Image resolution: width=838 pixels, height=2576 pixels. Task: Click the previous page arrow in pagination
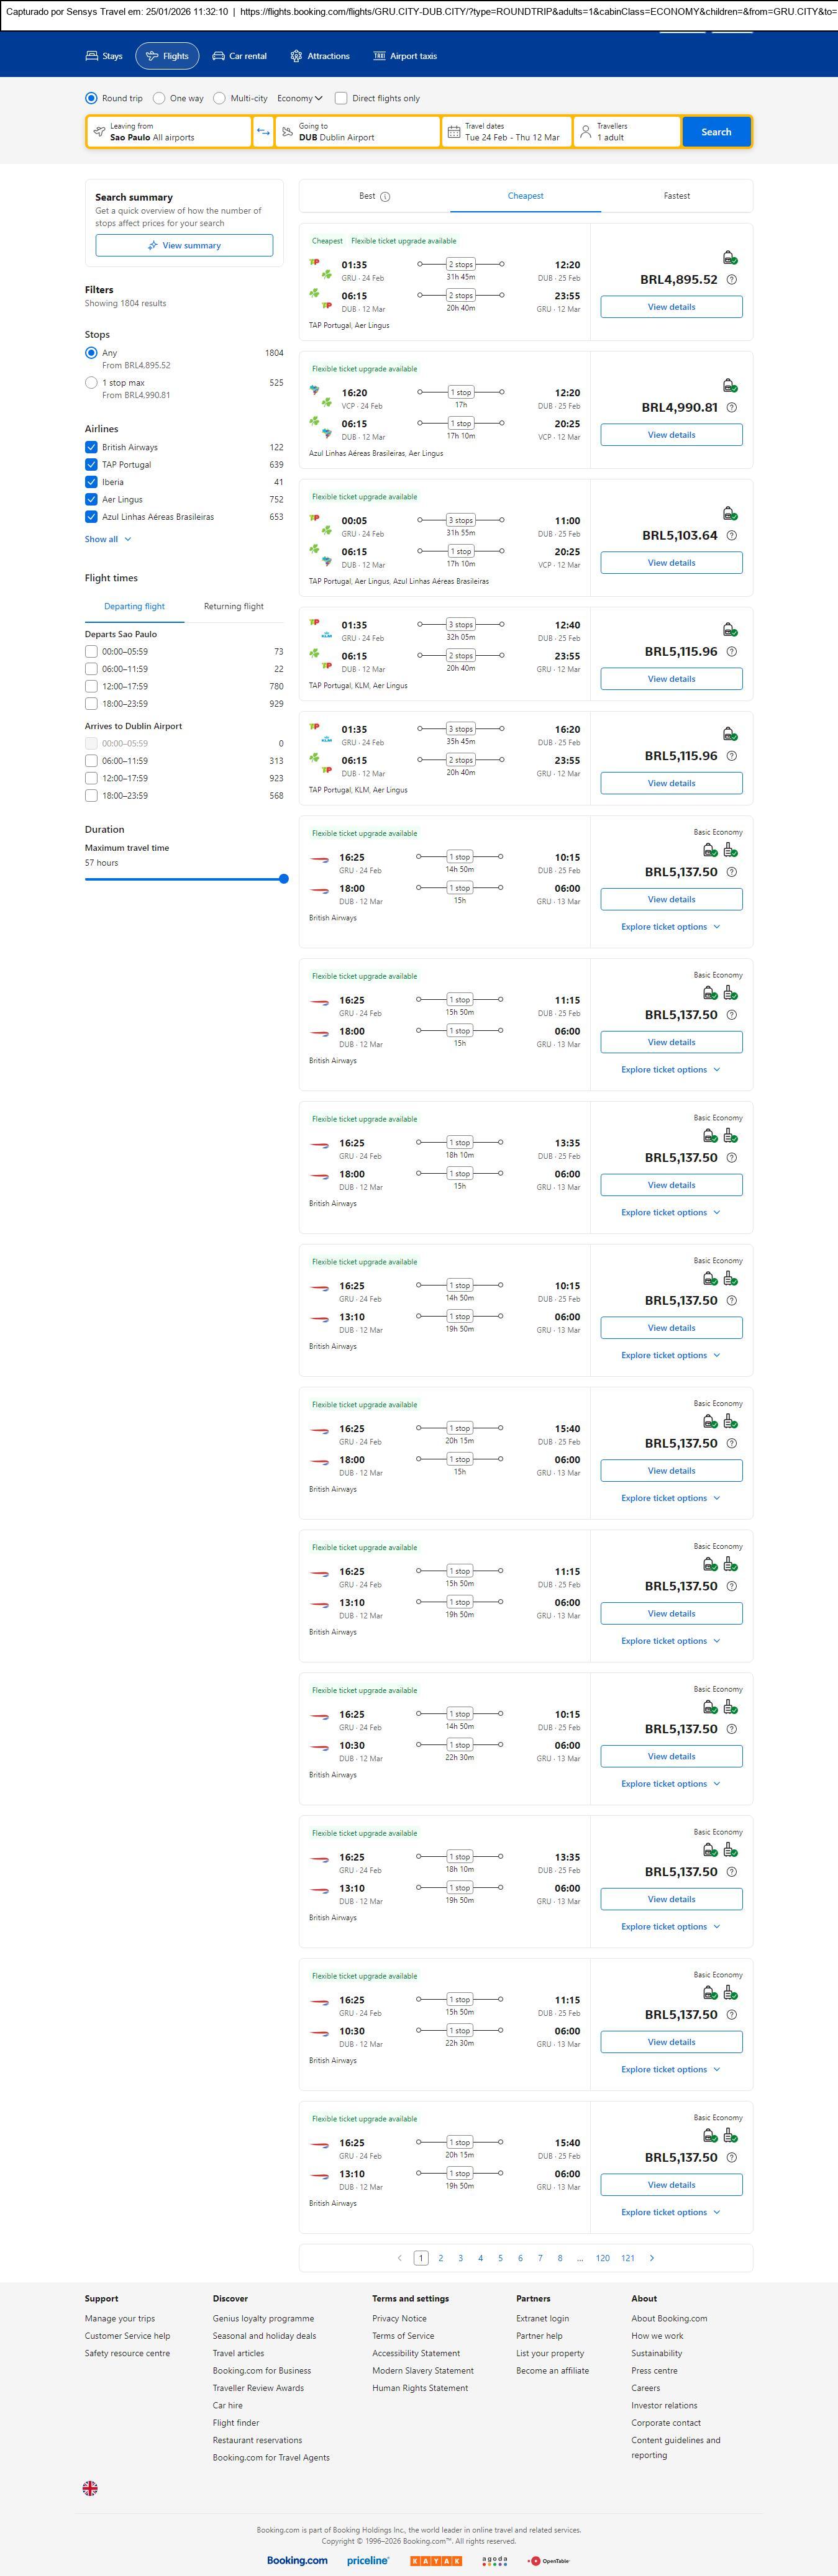[x=400, y=2258]
